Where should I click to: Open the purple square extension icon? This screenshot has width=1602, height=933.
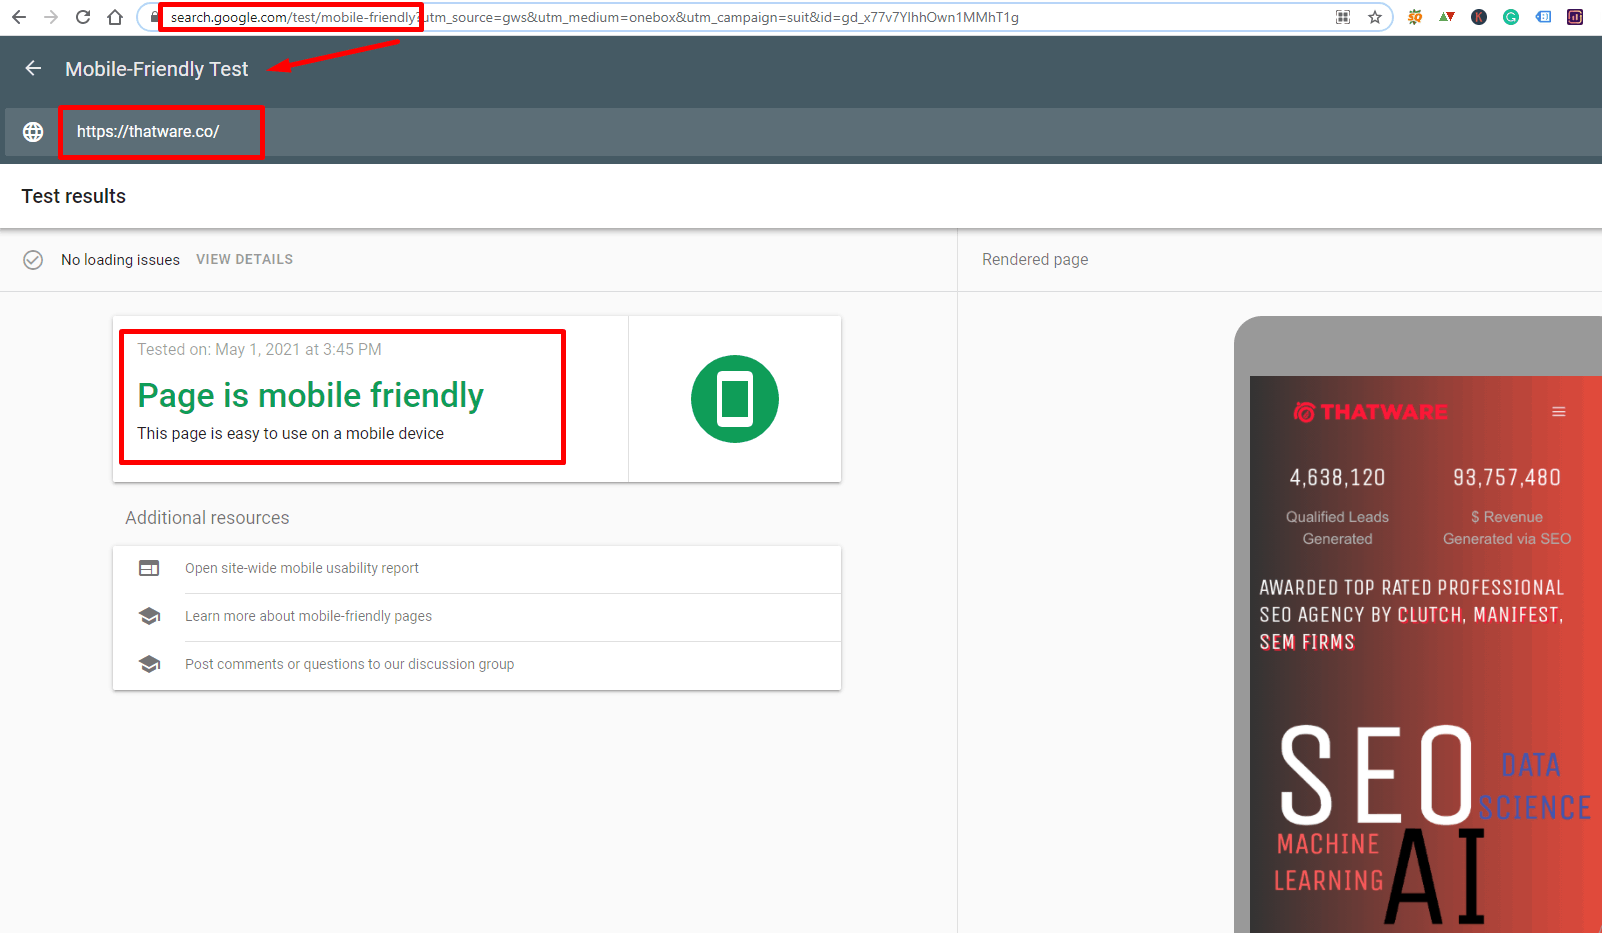[1575, 17]
